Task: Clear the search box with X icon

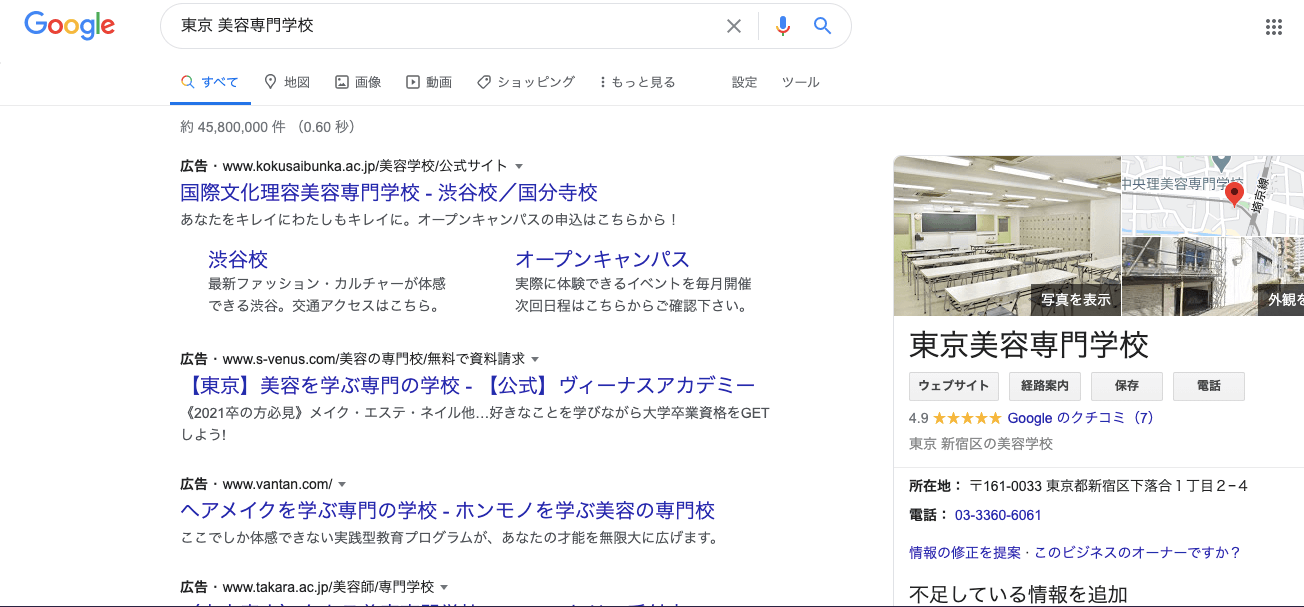Action: click(x=734, y=26)
